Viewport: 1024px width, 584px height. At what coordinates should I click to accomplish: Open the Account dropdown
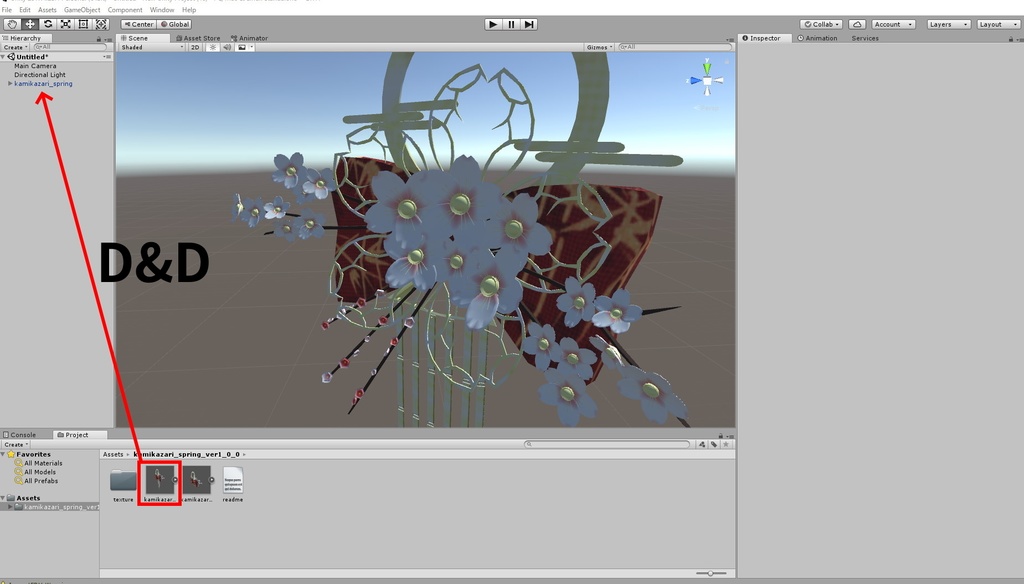tap(893, 24)
